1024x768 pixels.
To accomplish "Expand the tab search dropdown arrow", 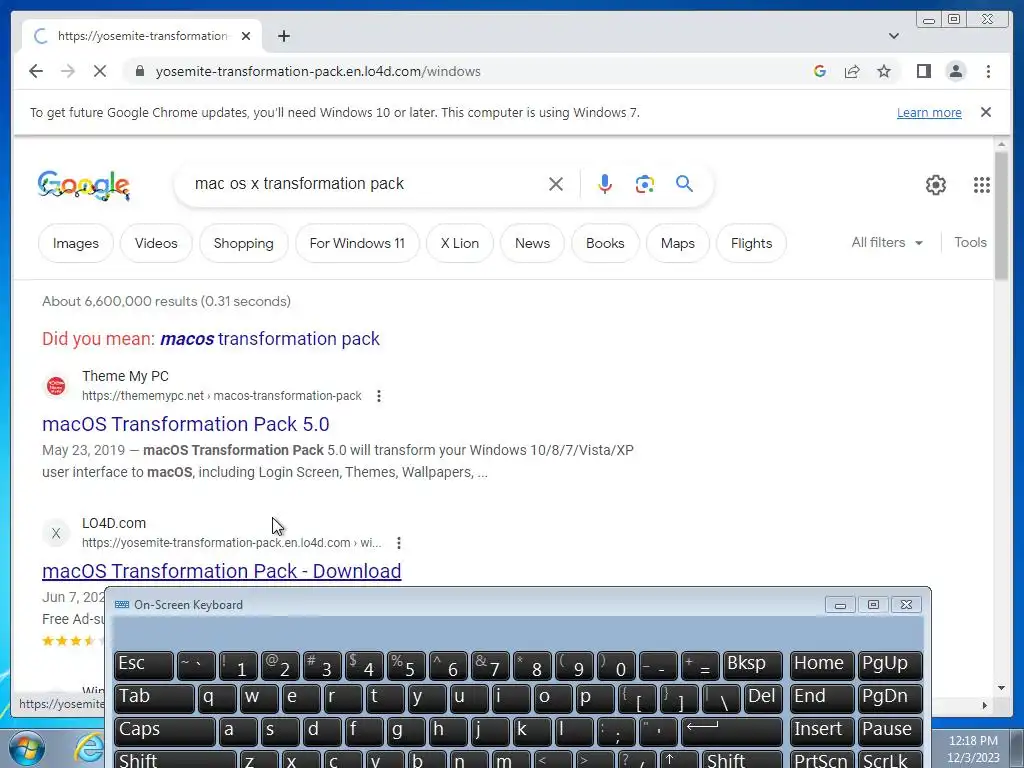I will click(893, 36).
